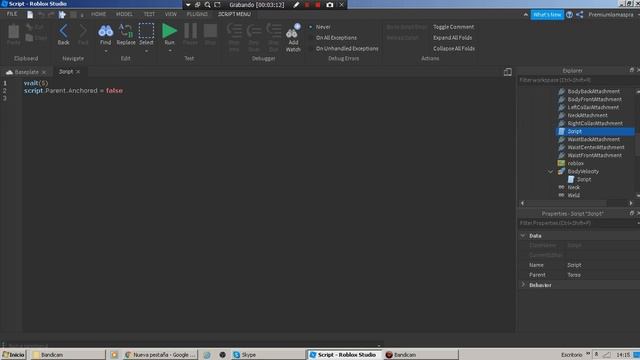Screen dimensions: 640x360
Task: Select NeckAttachment in Explorer
Action: coord(587,116)
